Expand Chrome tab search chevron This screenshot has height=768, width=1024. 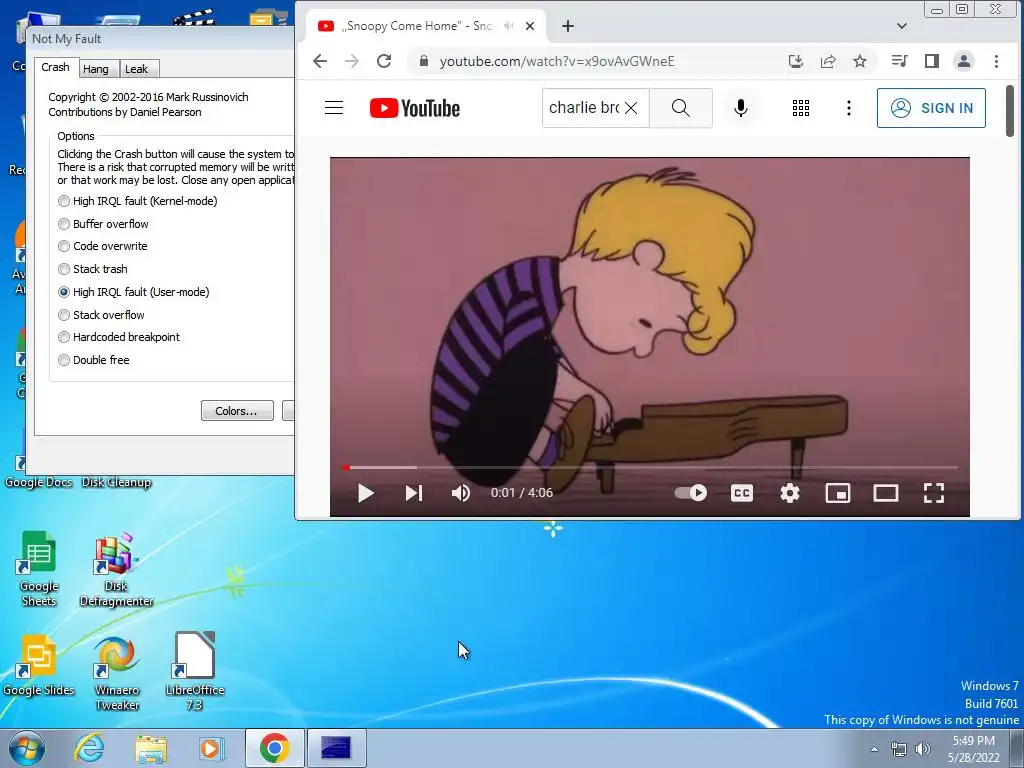point(902,26)
